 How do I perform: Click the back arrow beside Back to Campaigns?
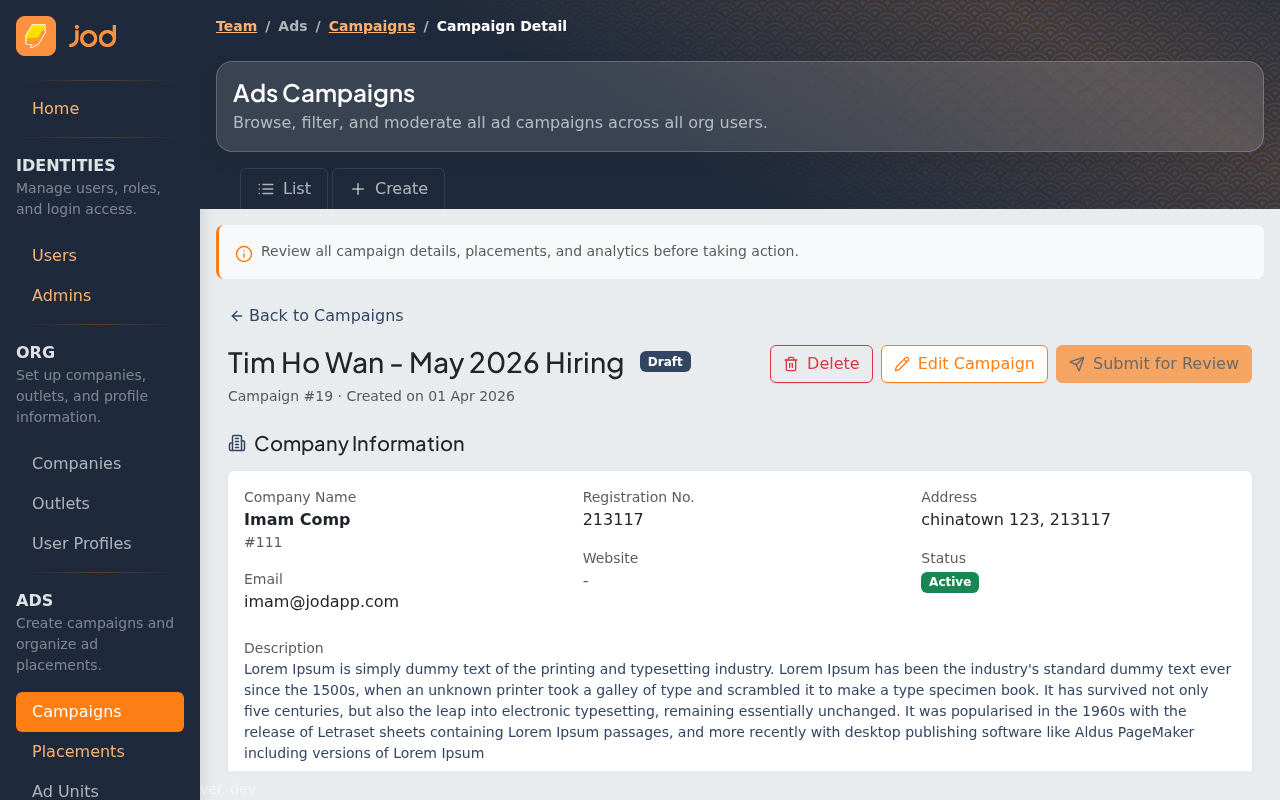click(x=235, y=314)
